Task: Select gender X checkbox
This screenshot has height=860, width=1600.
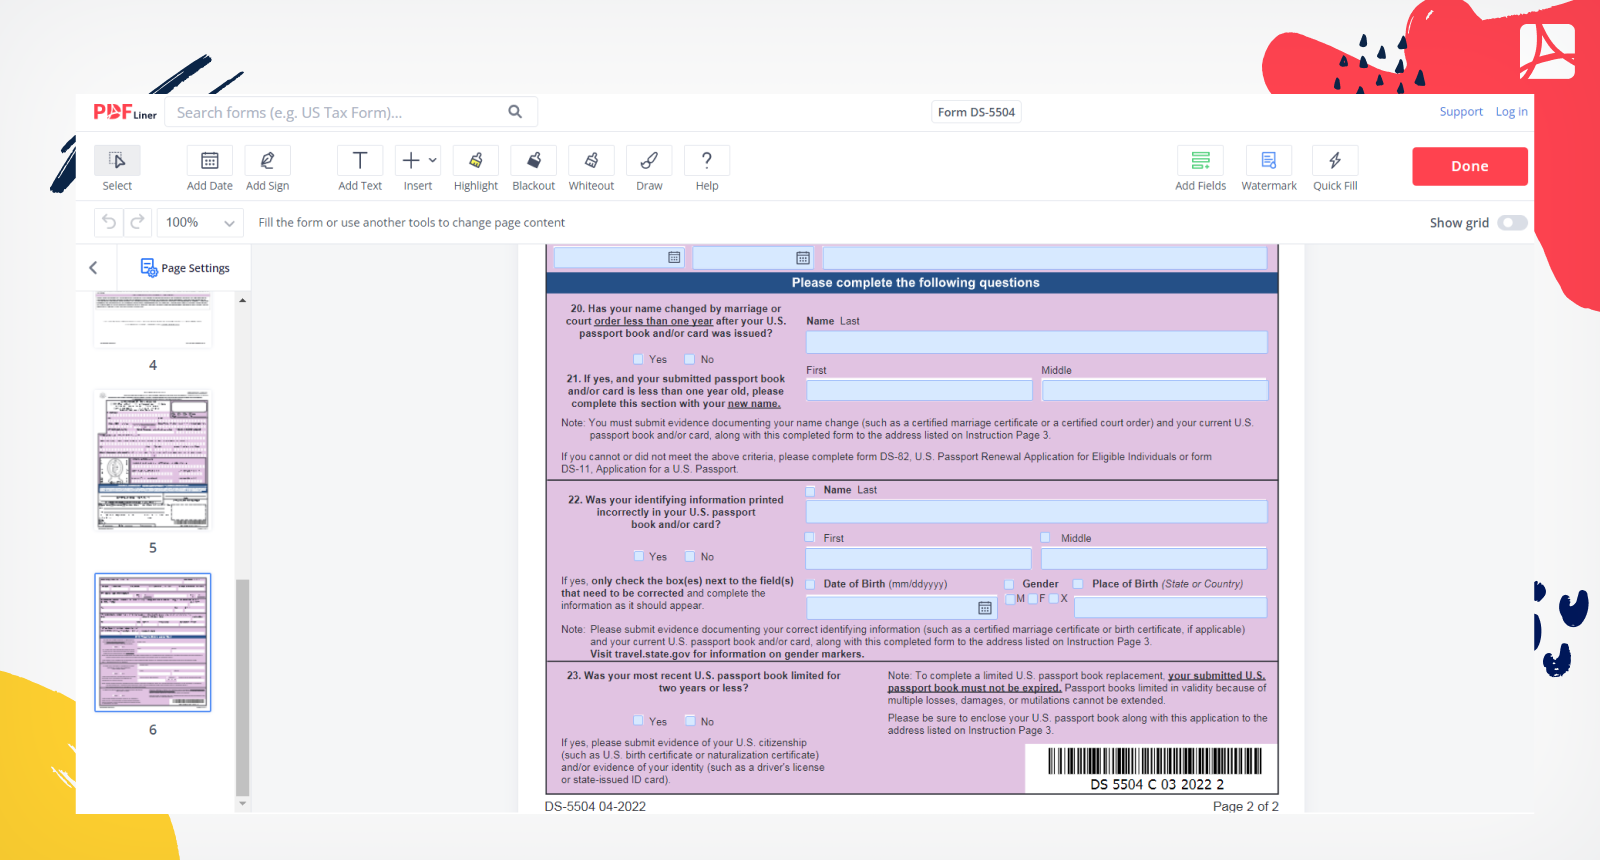Action: point(1054,599)
